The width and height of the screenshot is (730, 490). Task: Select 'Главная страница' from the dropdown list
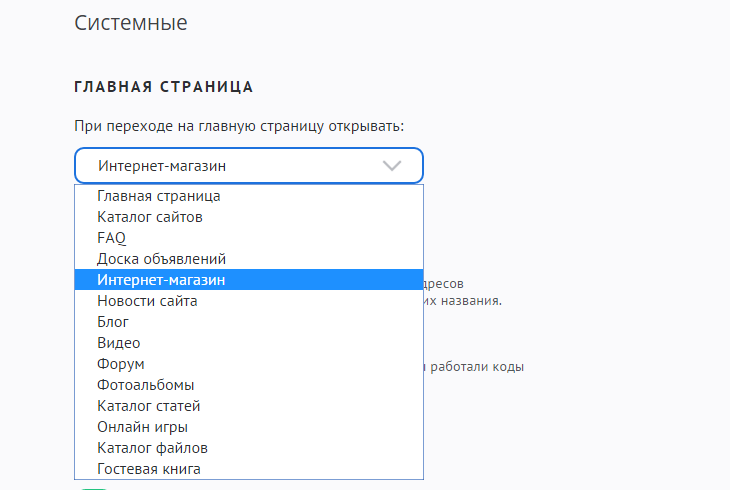coord(159,196)
